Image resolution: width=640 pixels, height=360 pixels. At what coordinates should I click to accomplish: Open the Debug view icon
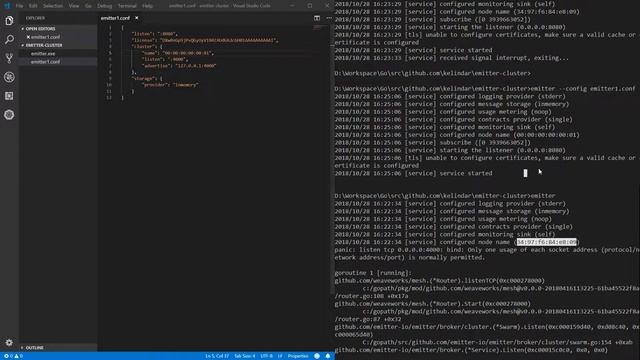click(x=9, y=77)
